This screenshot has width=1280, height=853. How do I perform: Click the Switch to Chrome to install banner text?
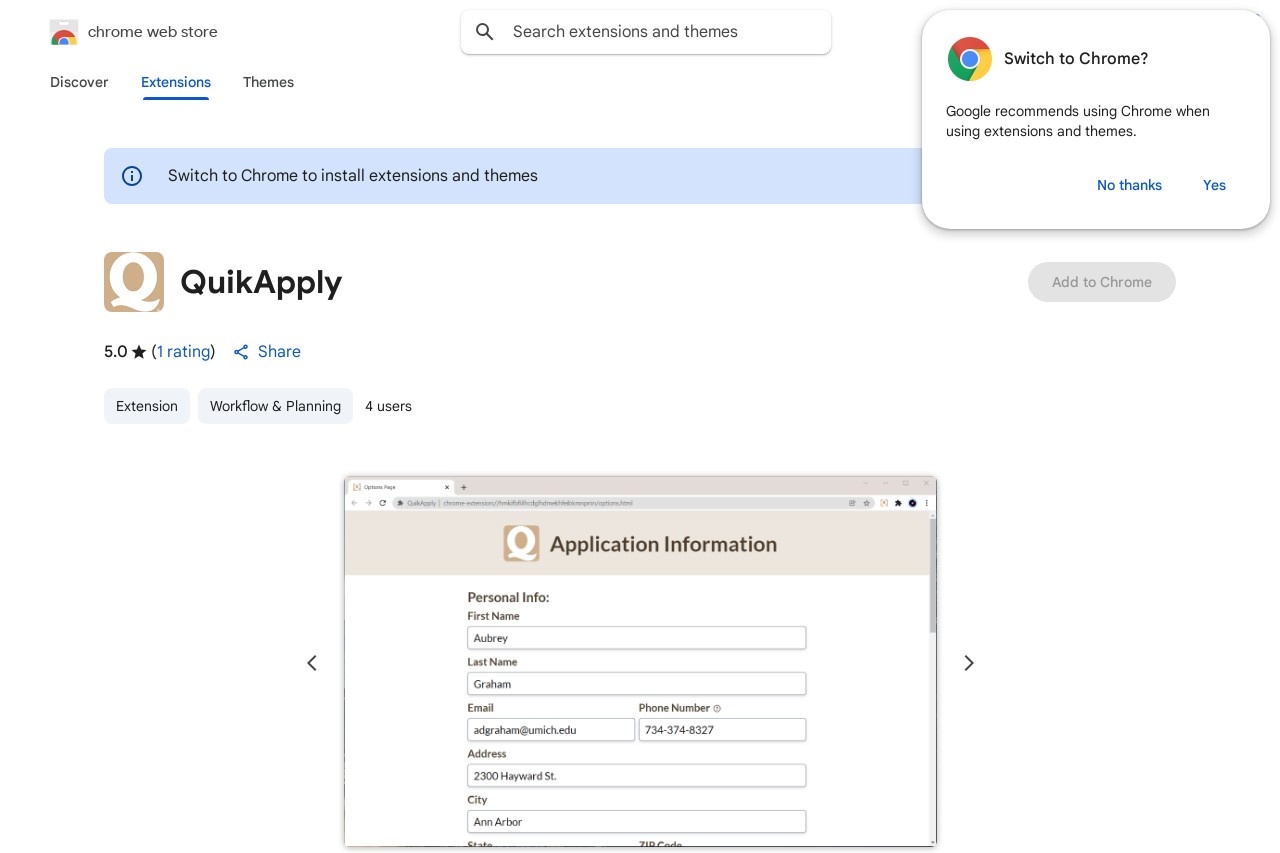point(353,176)
